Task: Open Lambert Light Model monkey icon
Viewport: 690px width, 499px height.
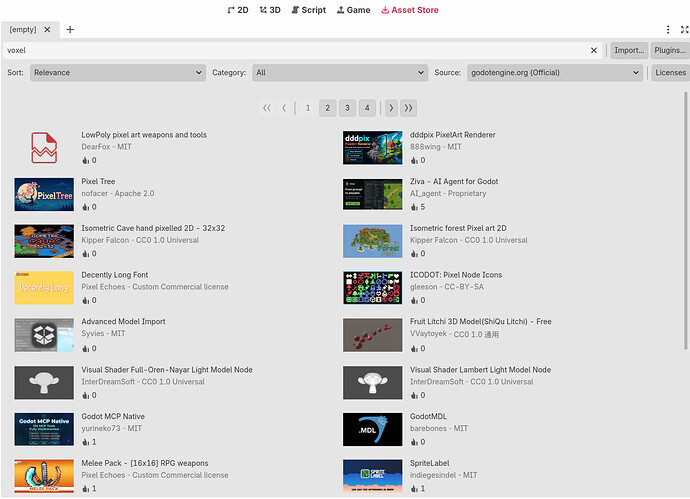Action: pyautogui.click(x=373, y=383)
